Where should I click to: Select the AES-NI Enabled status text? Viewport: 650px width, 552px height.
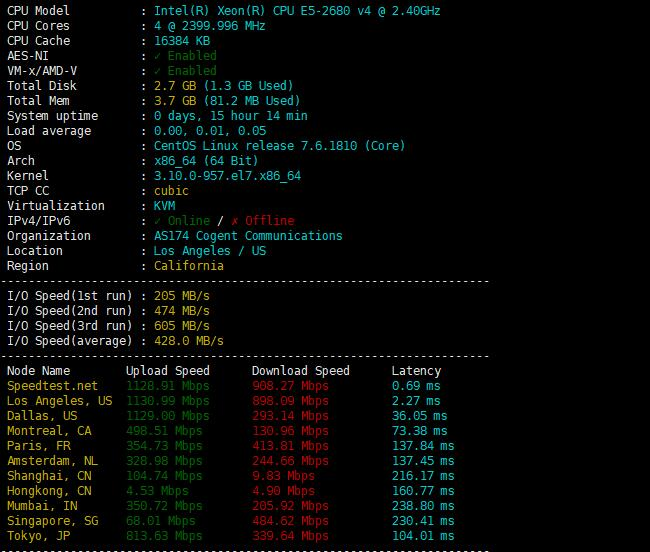coord(185,56)
